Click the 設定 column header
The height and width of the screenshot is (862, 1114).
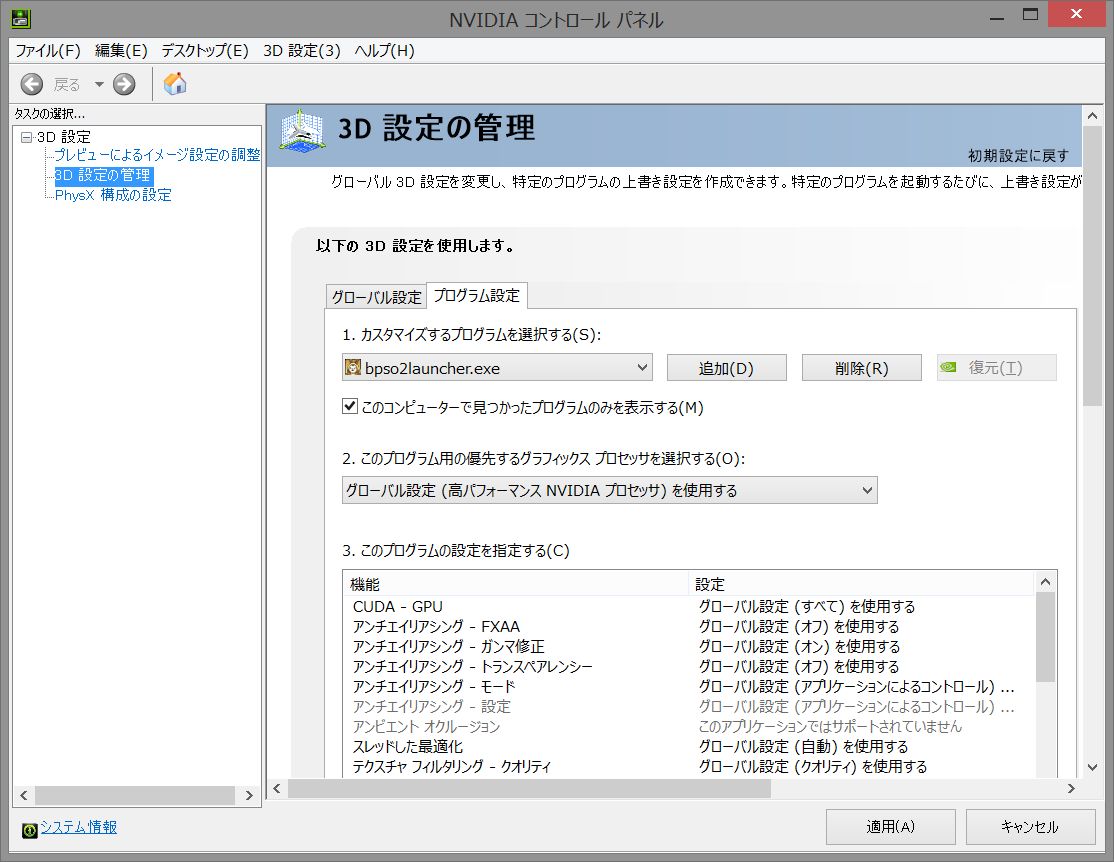[861, 584]
